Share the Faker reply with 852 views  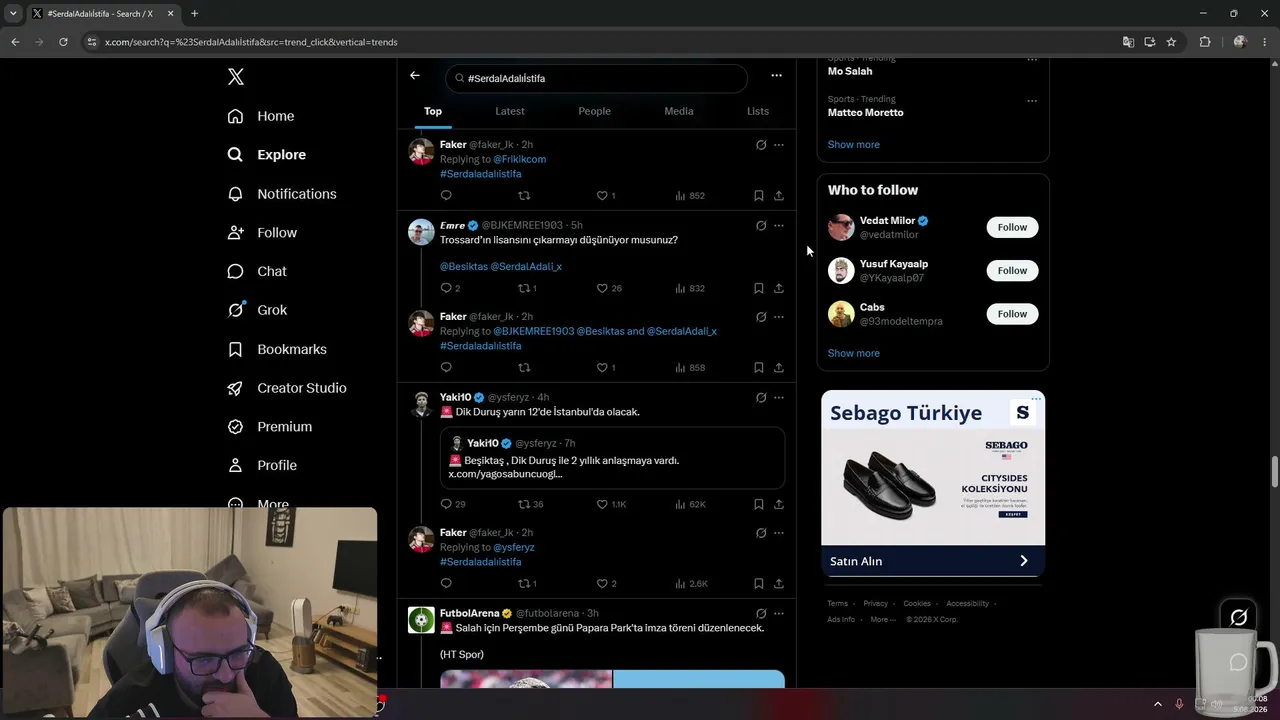coord(779,196)
